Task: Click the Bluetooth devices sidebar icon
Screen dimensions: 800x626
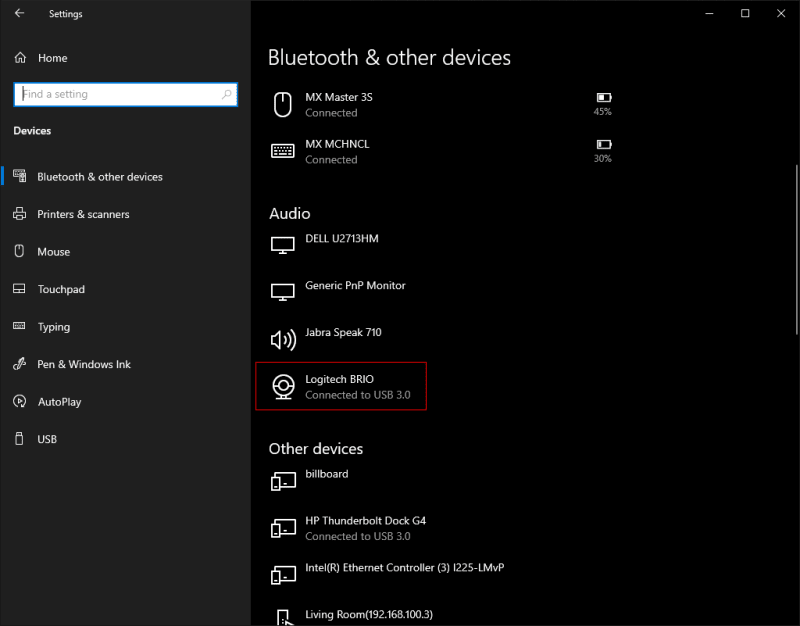Action: click(19, 176)
